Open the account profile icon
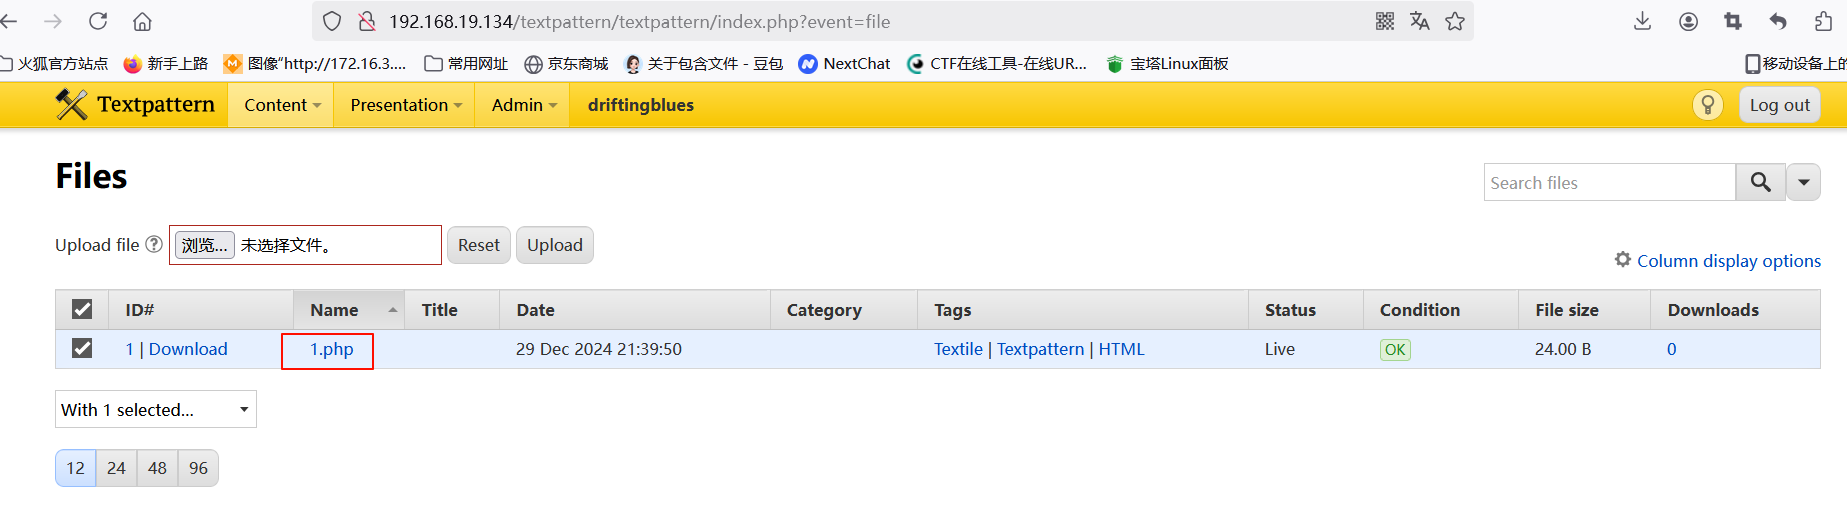This screenshot has width=1847, height=513. [x=1688, y=21]
